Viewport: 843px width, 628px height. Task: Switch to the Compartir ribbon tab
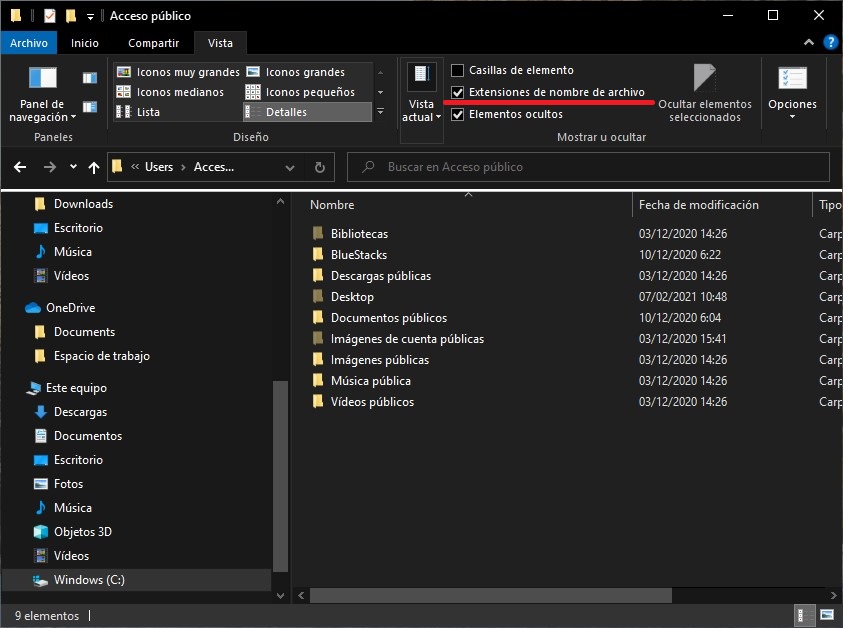(153, 43)
